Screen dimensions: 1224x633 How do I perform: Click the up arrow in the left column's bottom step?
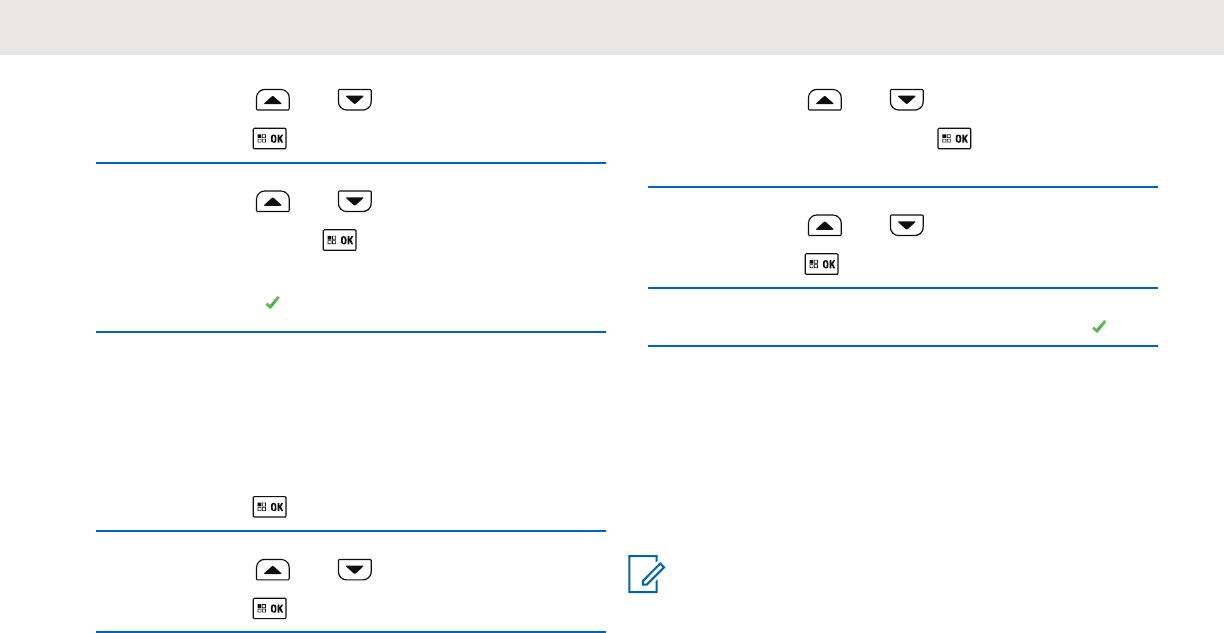(273, 569)
